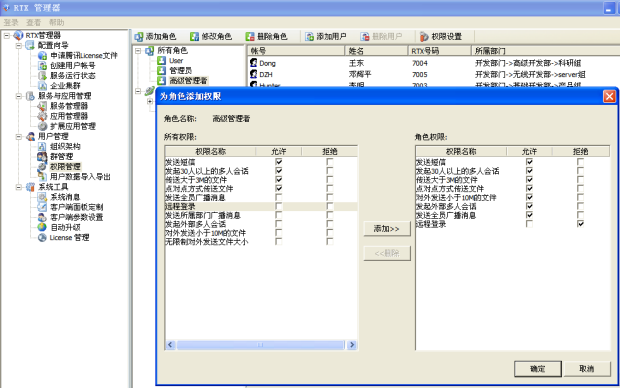Click the 客户端面板定制 icon
The height and width of the screenshot is (388, 620).
pyautogui.click(x=42, y=207)
